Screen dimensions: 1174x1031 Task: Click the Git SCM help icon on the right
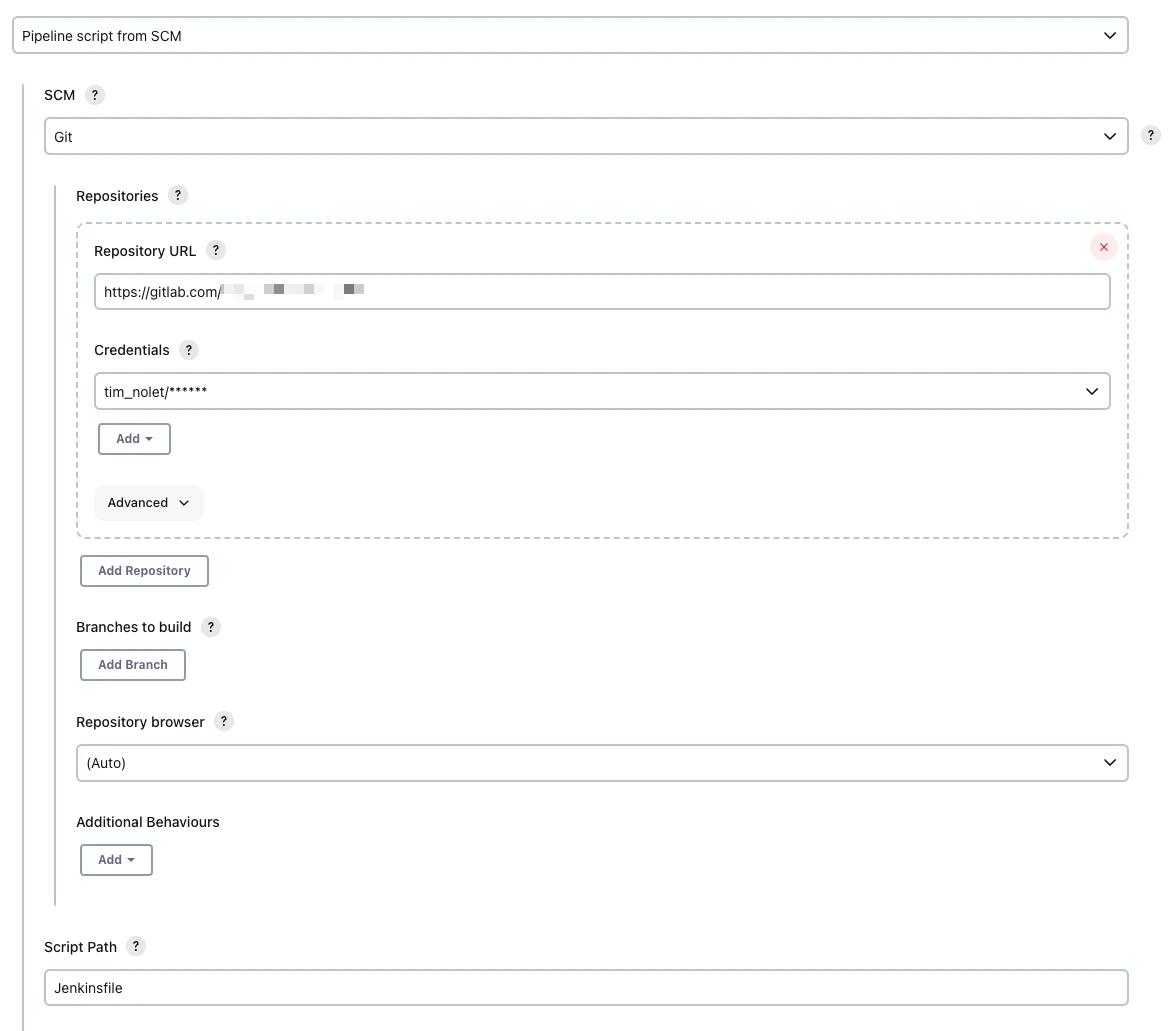[1150, 135]
